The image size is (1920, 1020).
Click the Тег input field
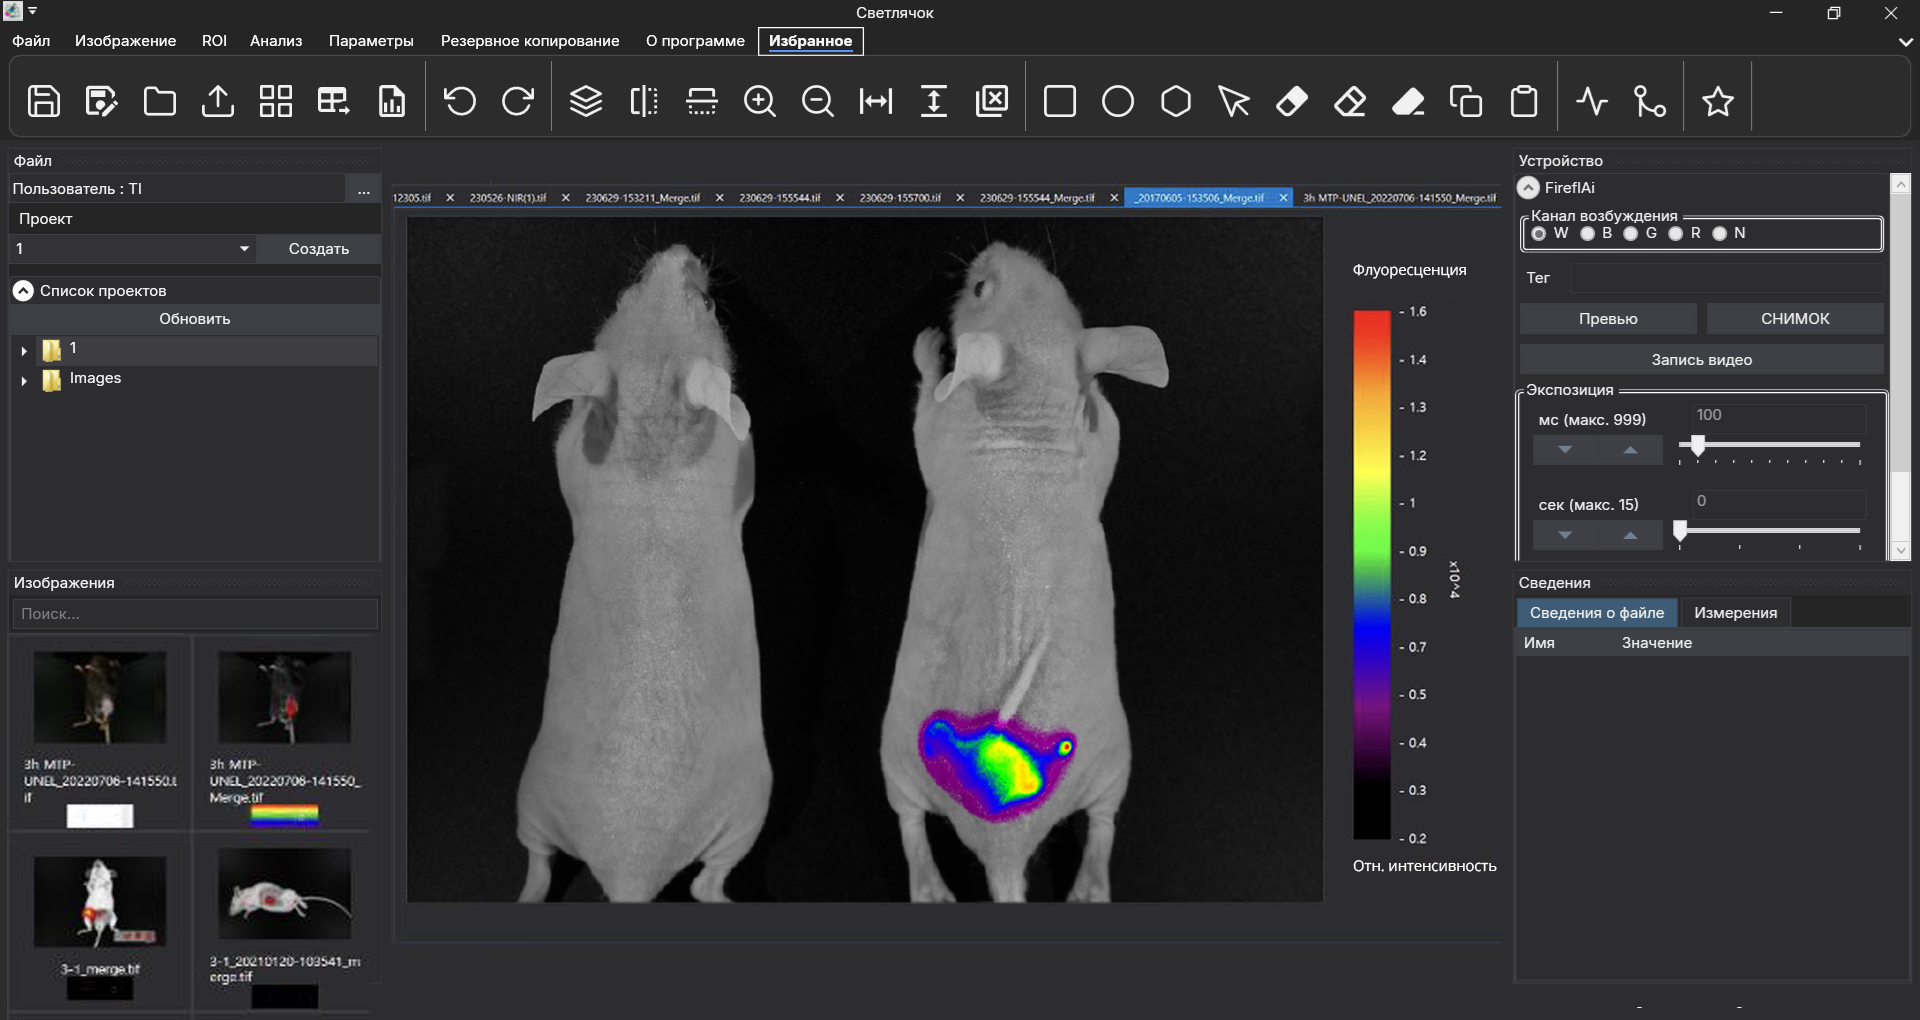pos(1726,278)
